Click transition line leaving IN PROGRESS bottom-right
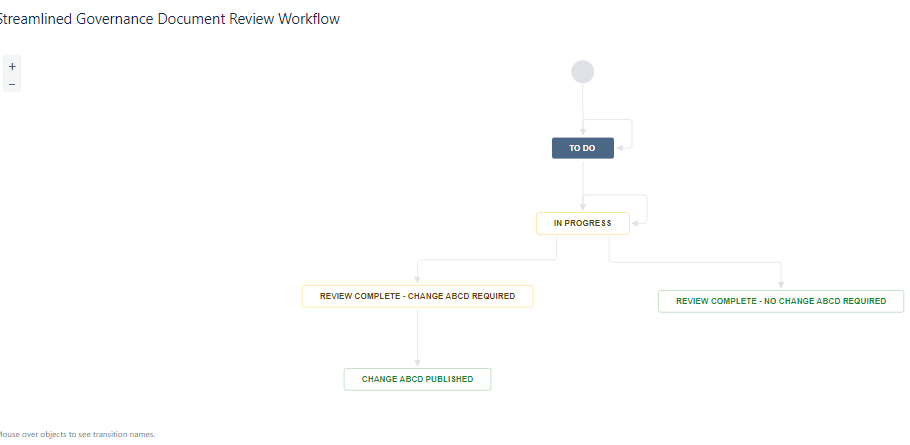The height and width of the screenshot is (445, 910). (x=700, y=263)
